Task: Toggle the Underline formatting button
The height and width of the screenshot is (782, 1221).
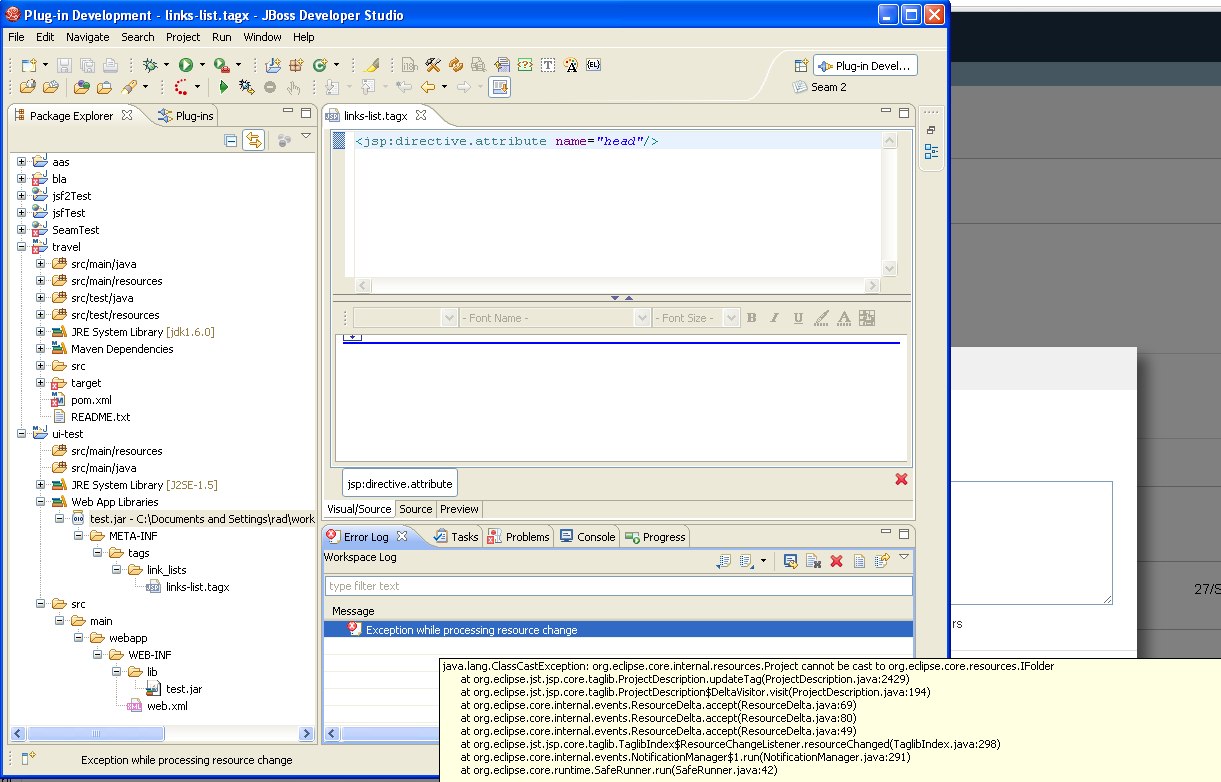Action: click(x=798, y=318)
